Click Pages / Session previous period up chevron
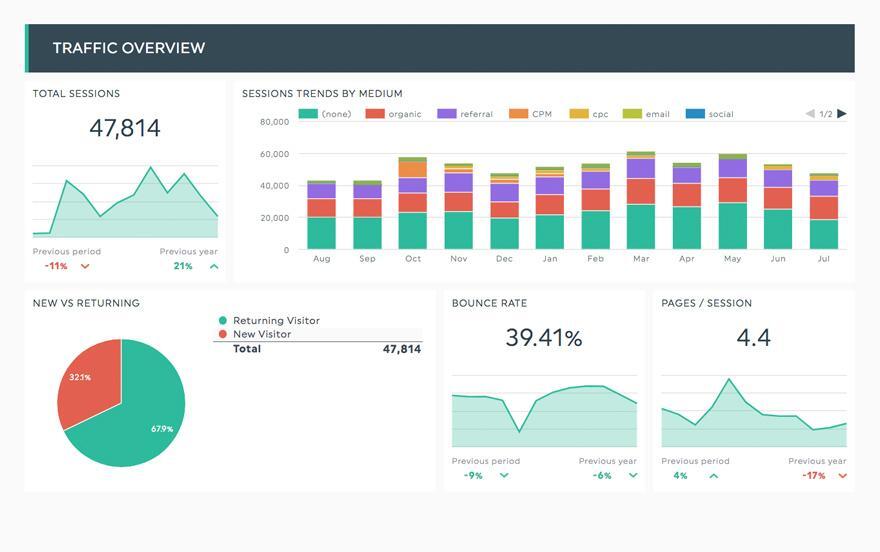This screenshot has height=552, width=880. 713,476
